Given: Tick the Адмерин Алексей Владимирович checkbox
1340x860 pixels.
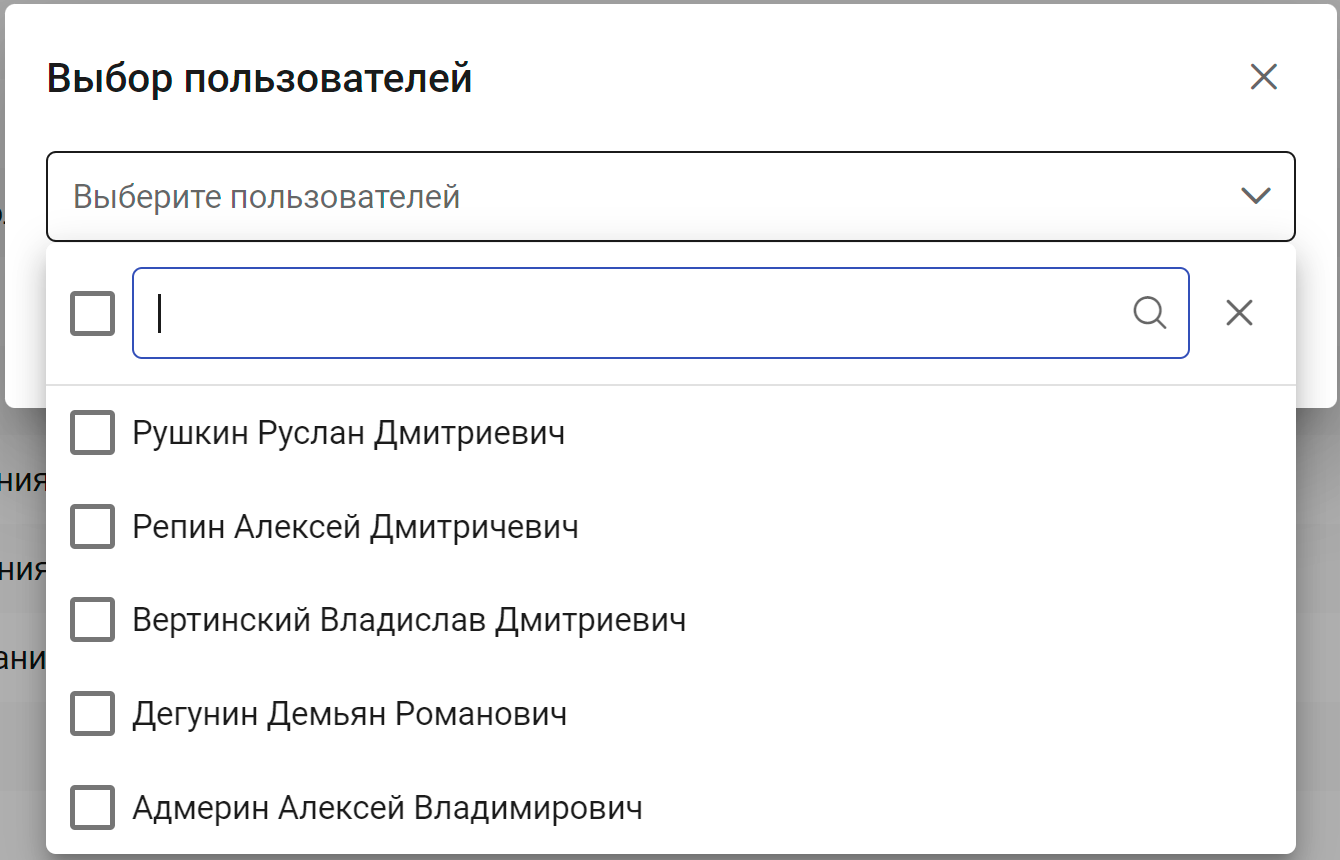Looking at the screenshot, I should point(92,808).
